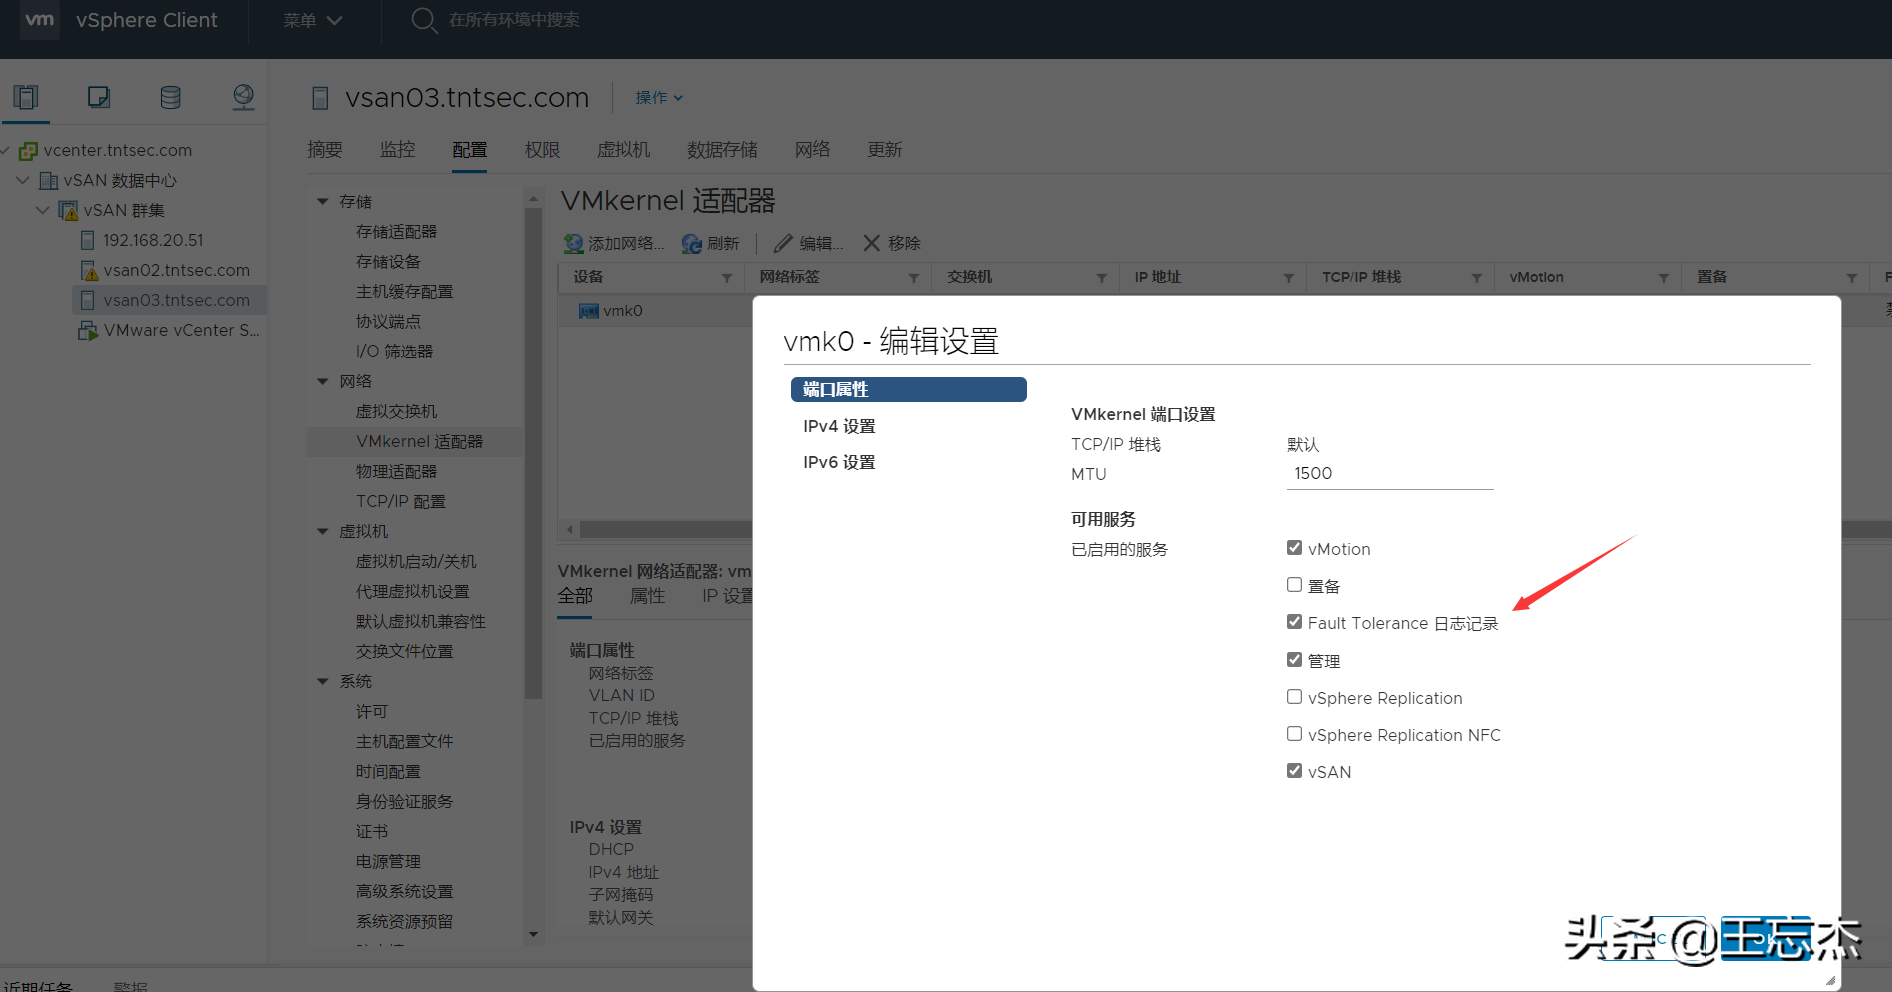Select IPv4 设置 in the dialog
1892x992 pixels.
pos(839,426)
